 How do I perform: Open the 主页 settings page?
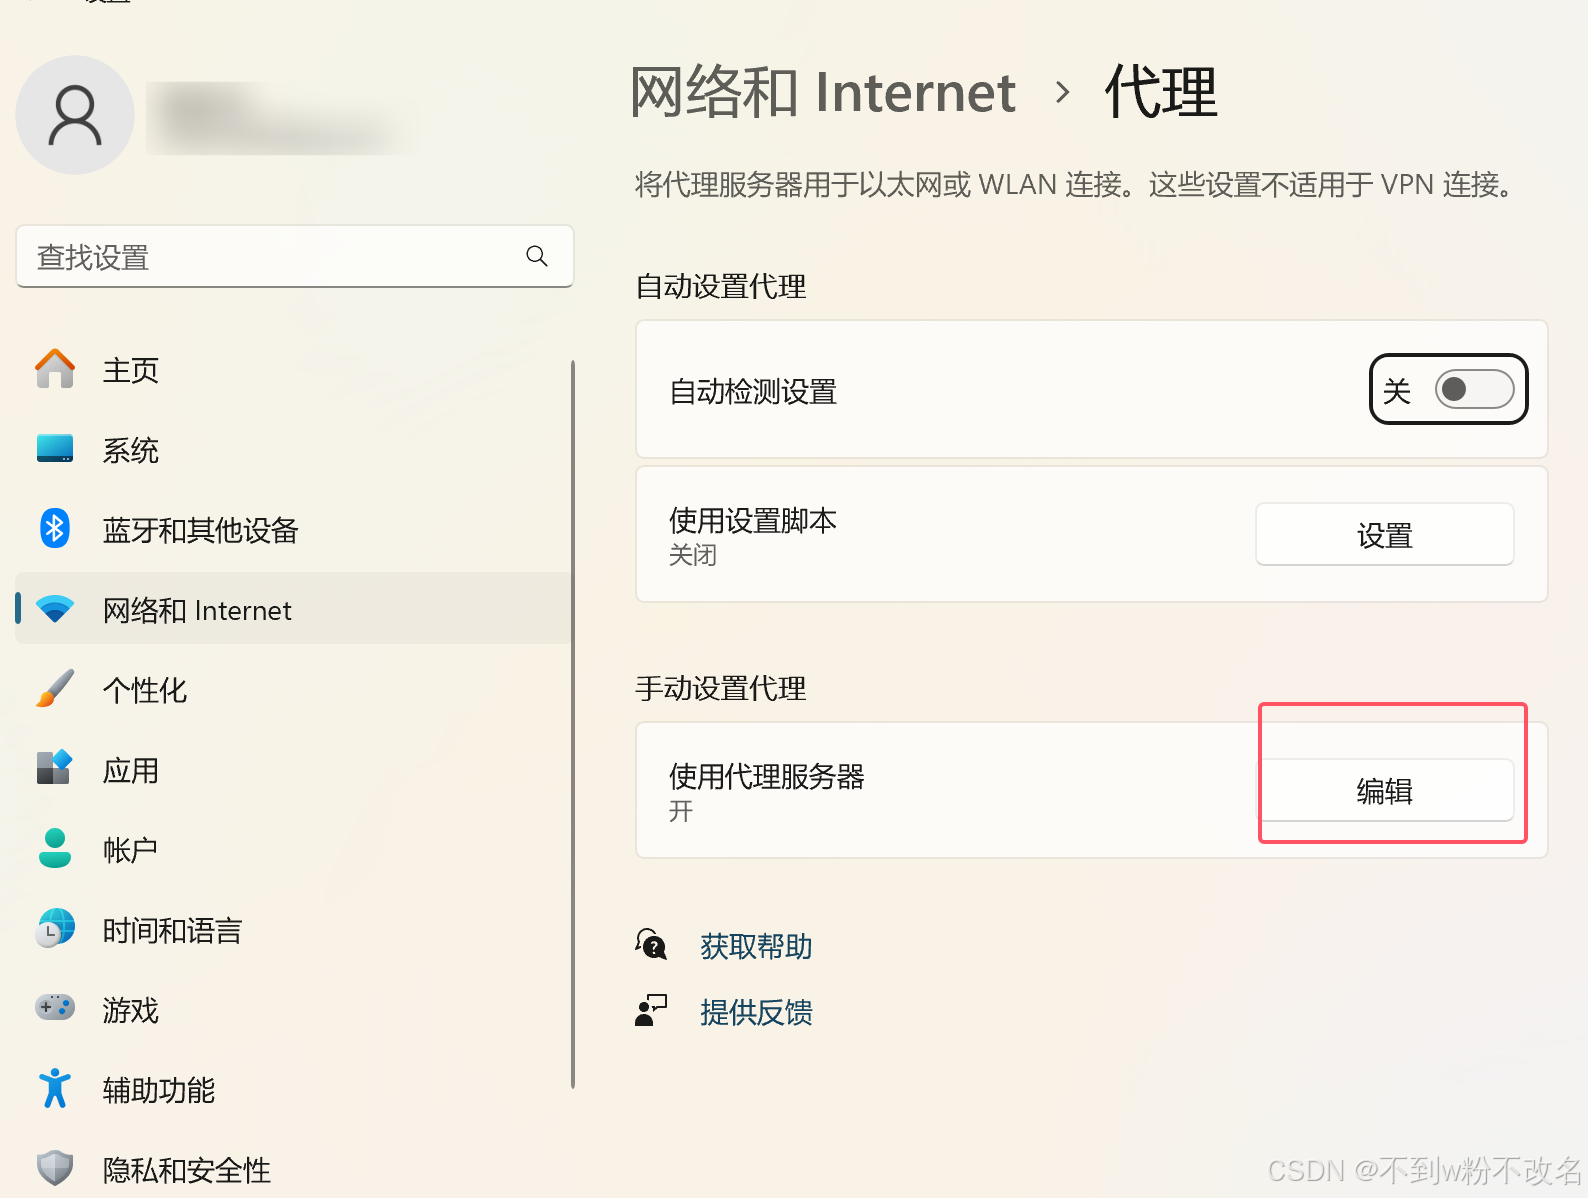(x=294, y=369)
